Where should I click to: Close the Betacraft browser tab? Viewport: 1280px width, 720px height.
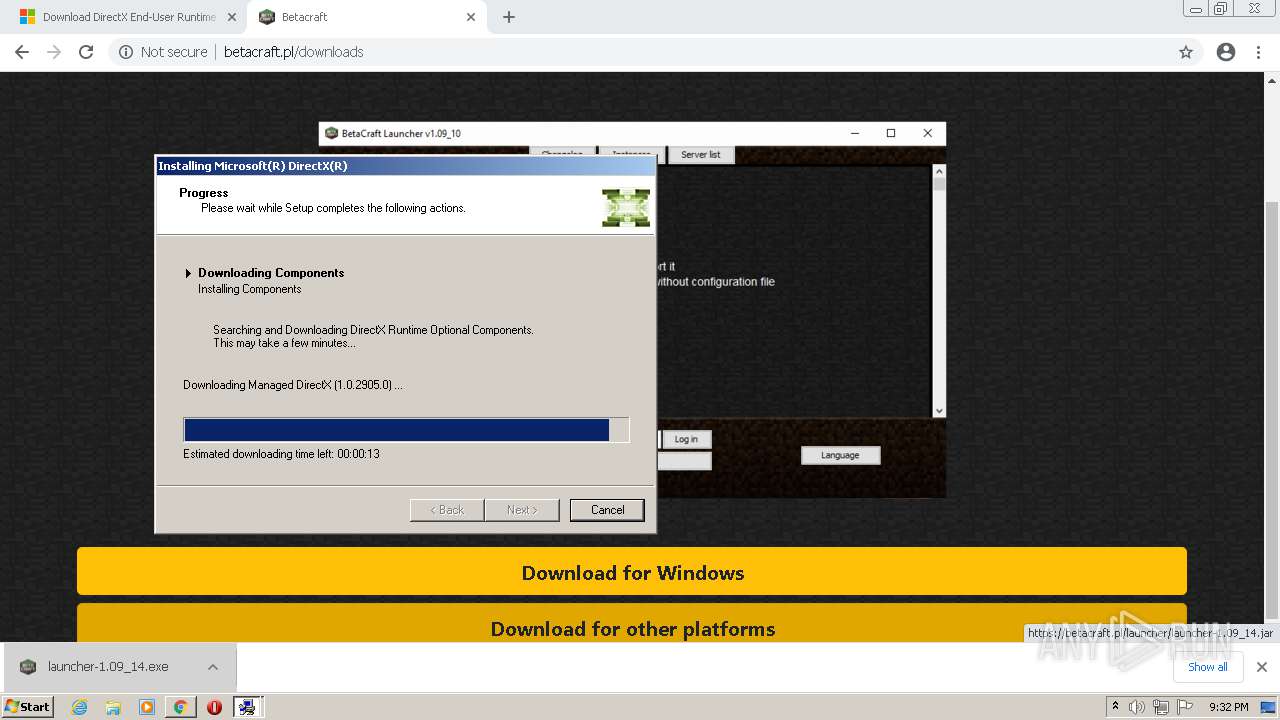click(471, 17)
